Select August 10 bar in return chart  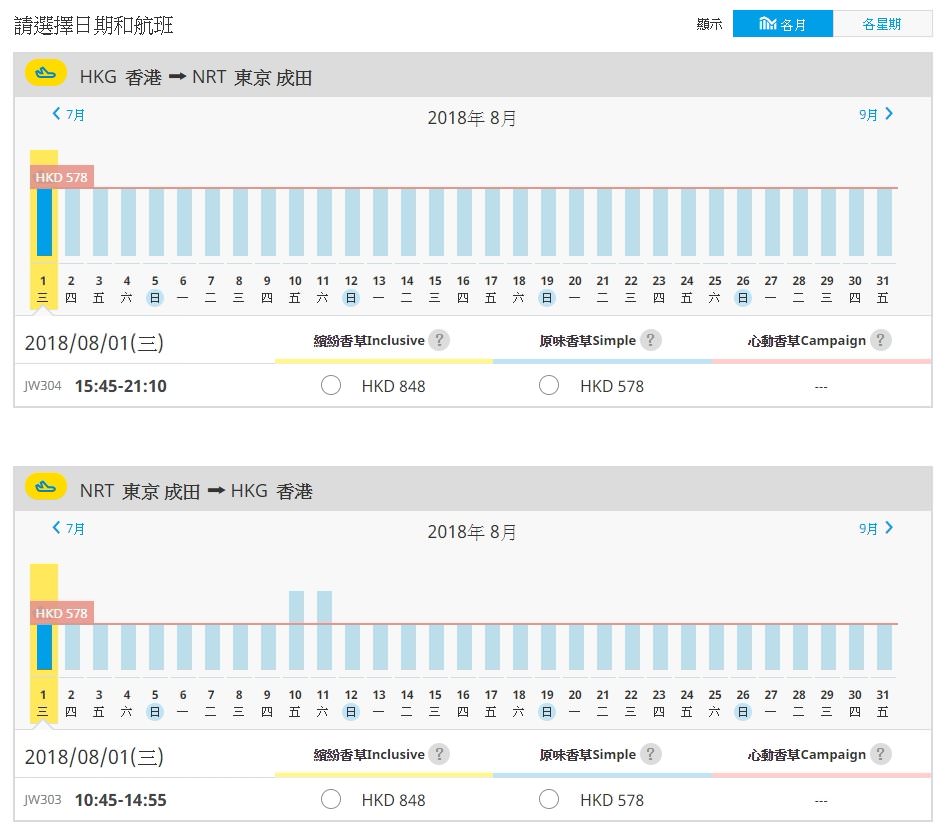pyautogui.click(x=296, y=630)
